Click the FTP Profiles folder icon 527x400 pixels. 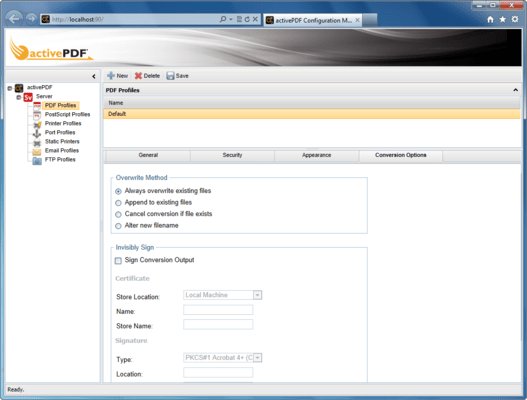click(37, 161)
